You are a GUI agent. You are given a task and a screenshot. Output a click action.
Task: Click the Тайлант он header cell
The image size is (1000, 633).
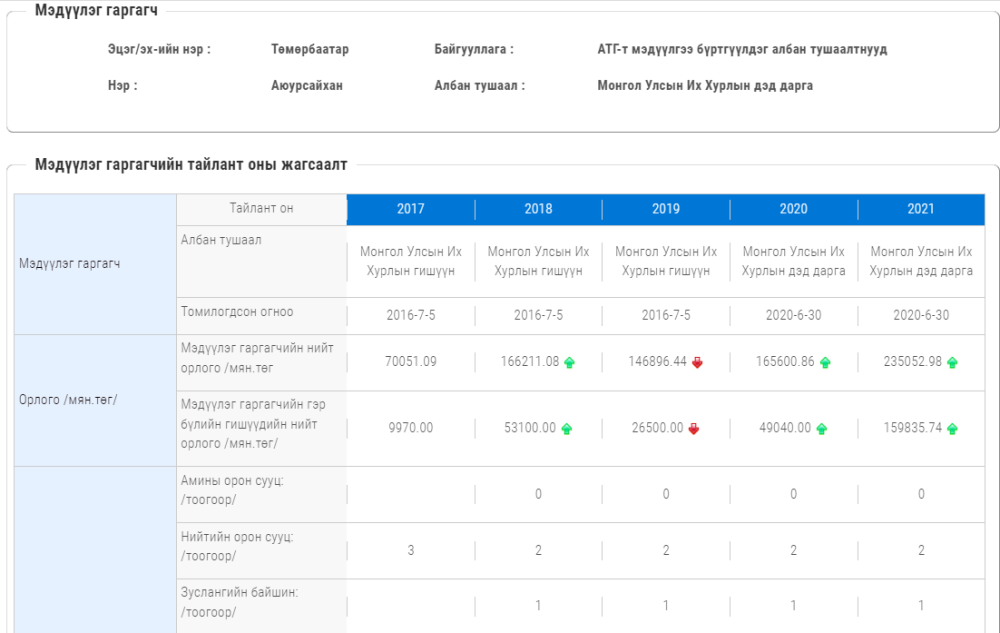pyautogui.click(x=261, y=208)
